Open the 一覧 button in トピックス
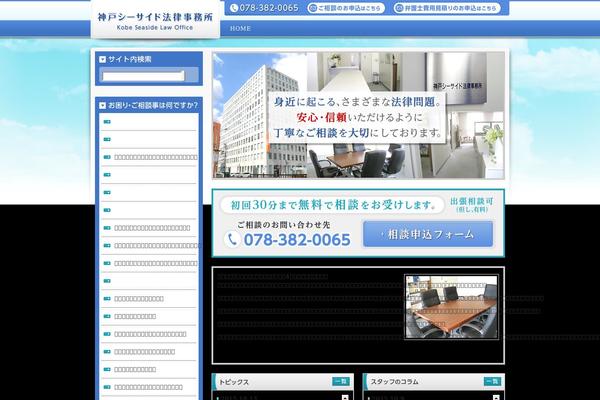Screen dimensions: 600x400 (x=341, y=381)
